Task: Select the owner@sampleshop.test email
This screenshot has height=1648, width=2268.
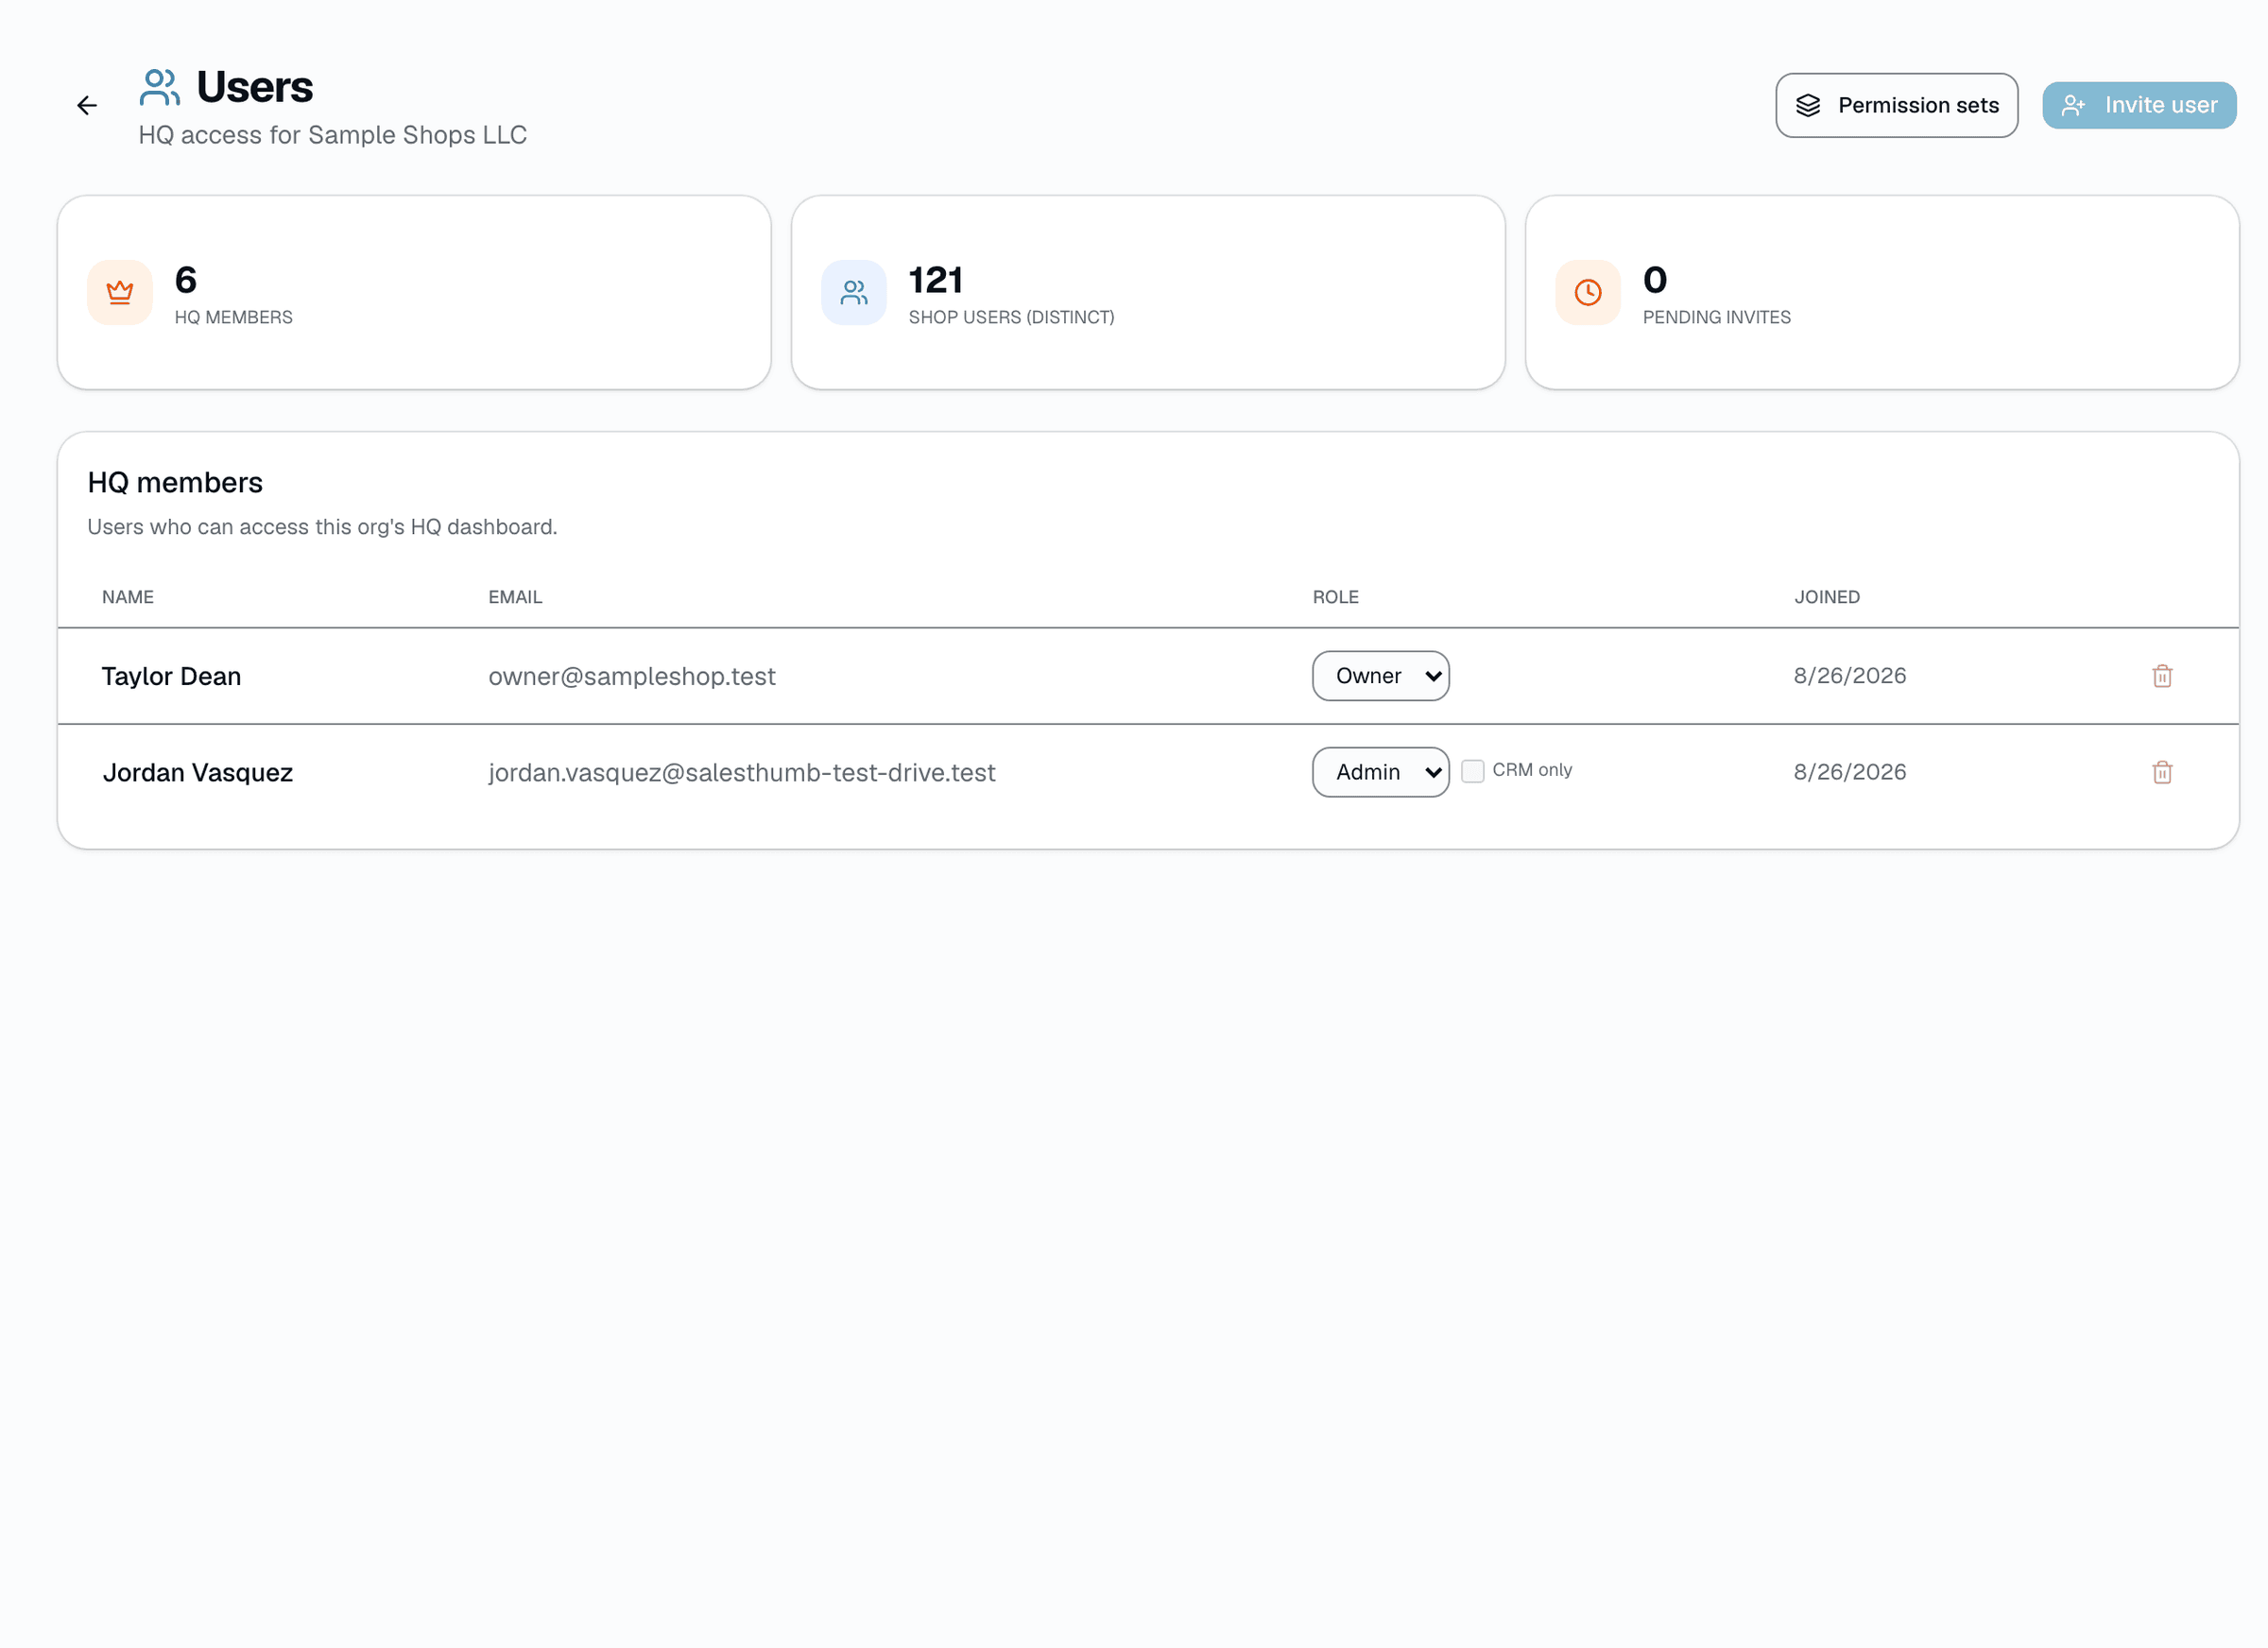Action: [632, 676]
